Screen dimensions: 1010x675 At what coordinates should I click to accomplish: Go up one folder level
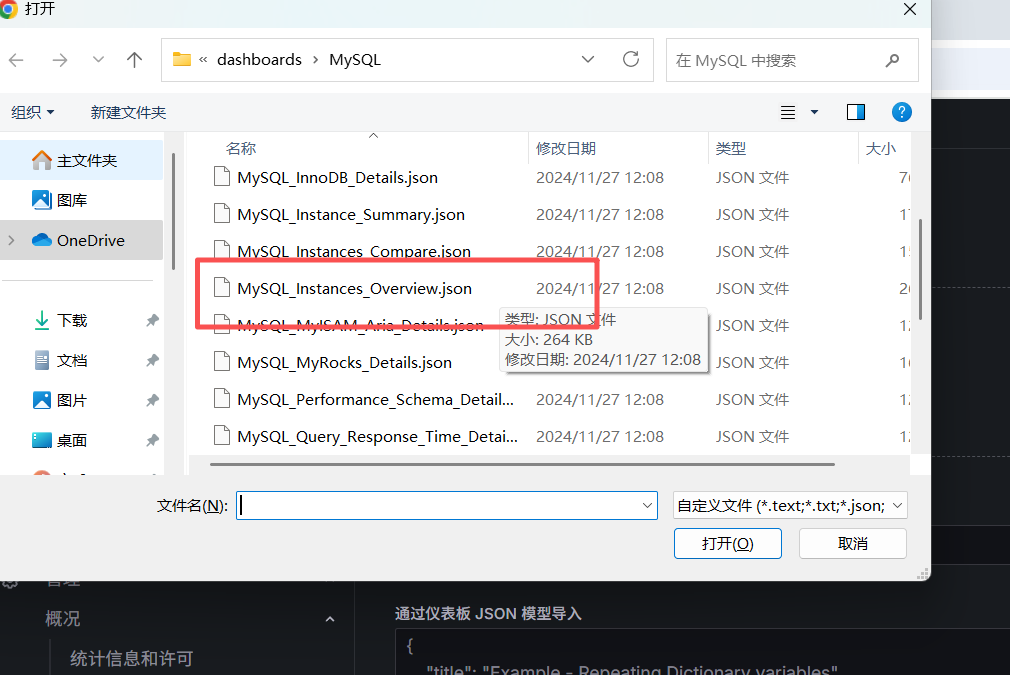click(x=134, y=60)
